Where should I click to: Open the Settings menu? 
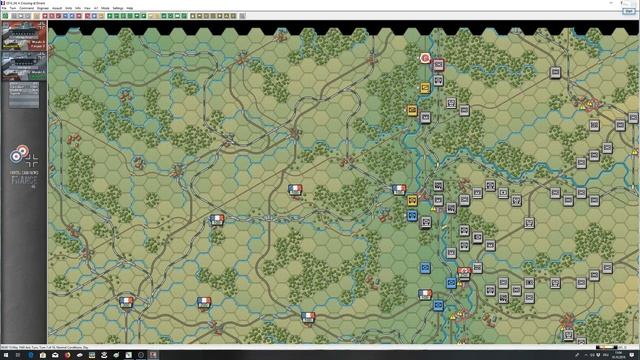118,8
